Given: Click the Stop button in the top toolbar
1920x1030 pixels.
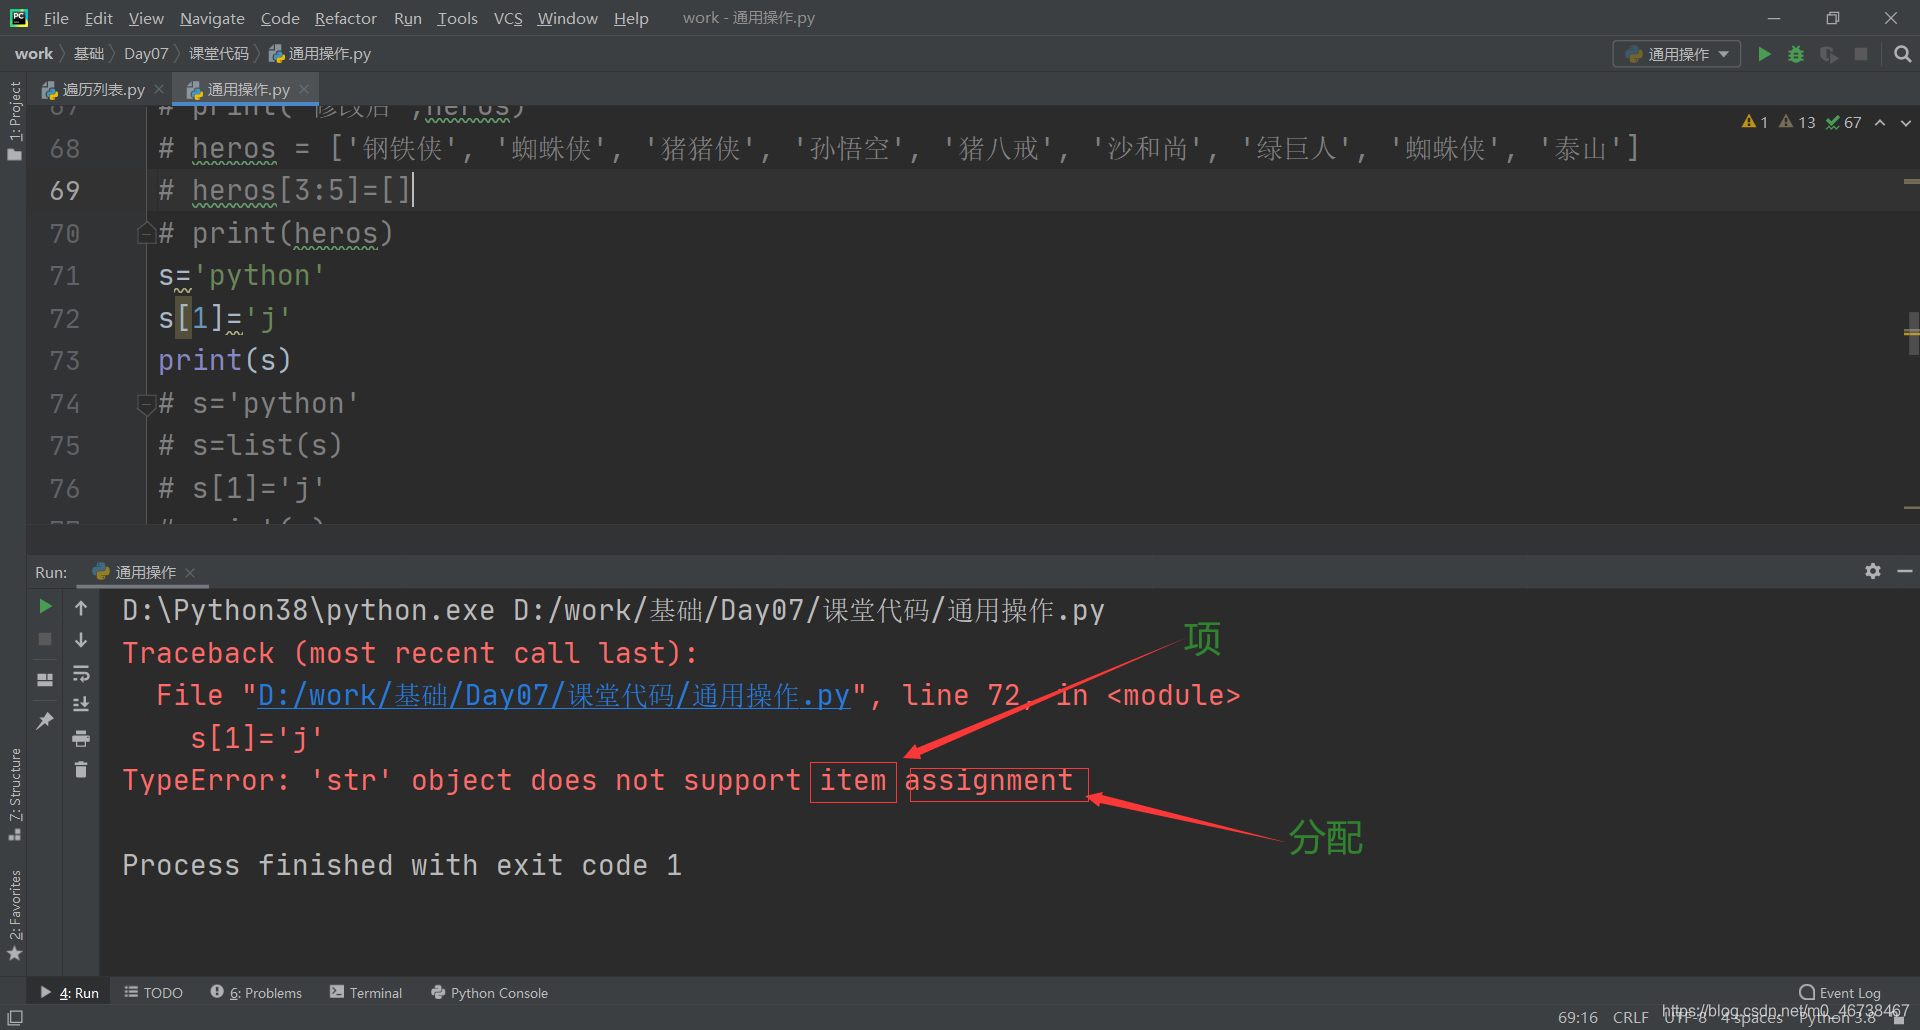Looking at the screenshot, I should pos(1861,54).
